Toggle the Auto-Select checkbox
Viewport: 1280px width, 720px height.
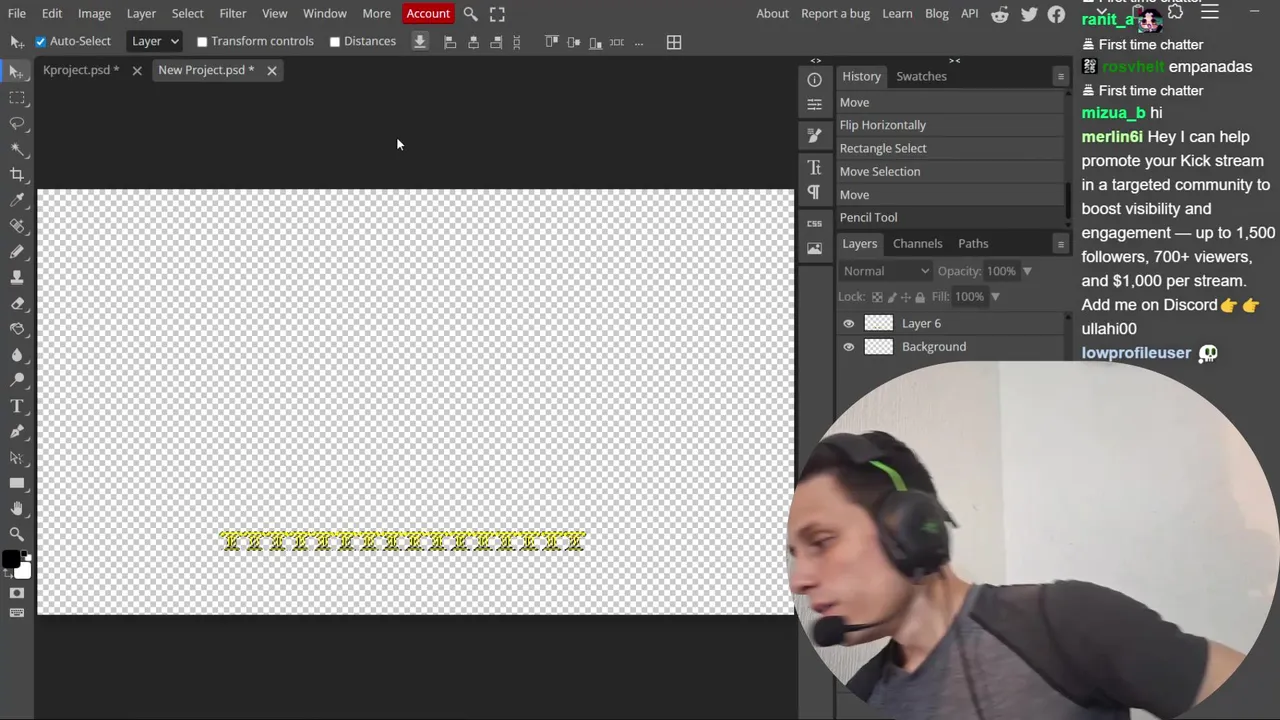click(41, 42)
